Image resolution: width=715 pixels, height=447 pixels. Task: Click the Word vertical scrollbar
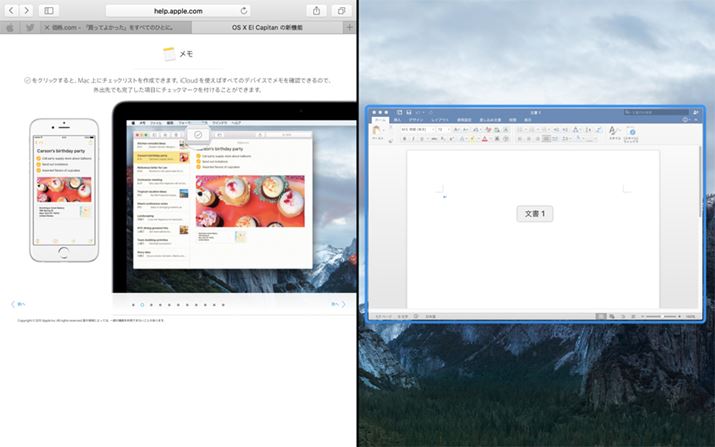tap(700, 182)
